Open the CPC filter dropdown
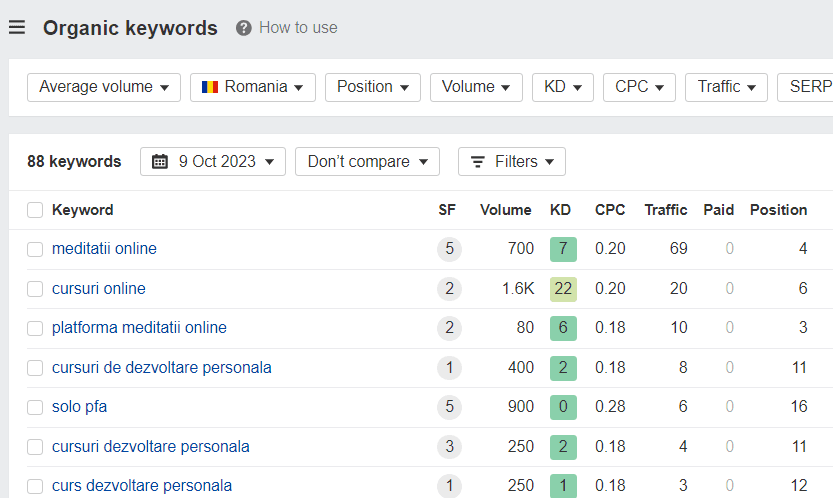This screenshot has width=833, height=498. pyautogui.click(x=639, y=87)
